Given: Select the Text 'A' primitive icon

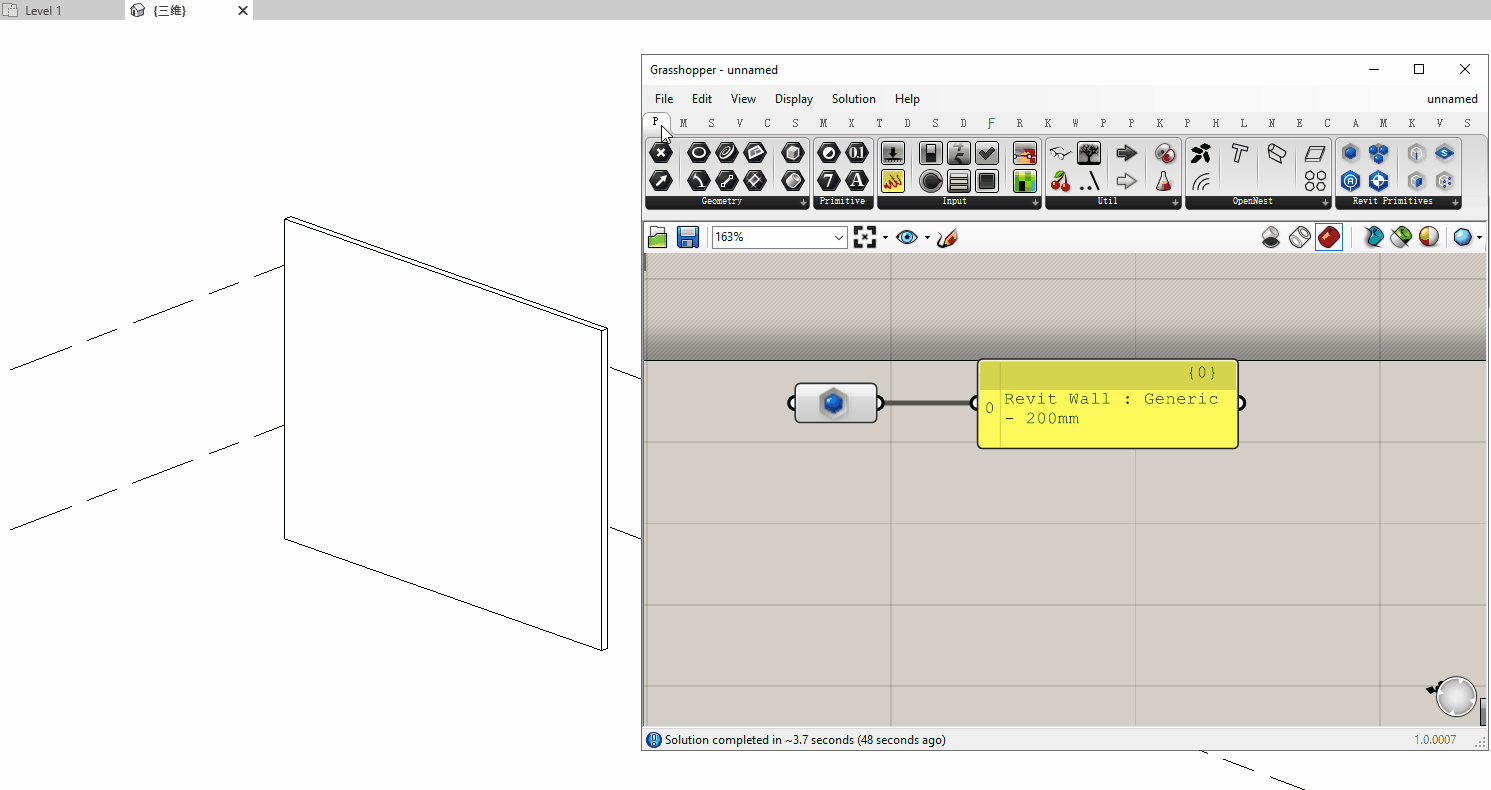Looking at the screenshot, I should (x=856, y=180).
